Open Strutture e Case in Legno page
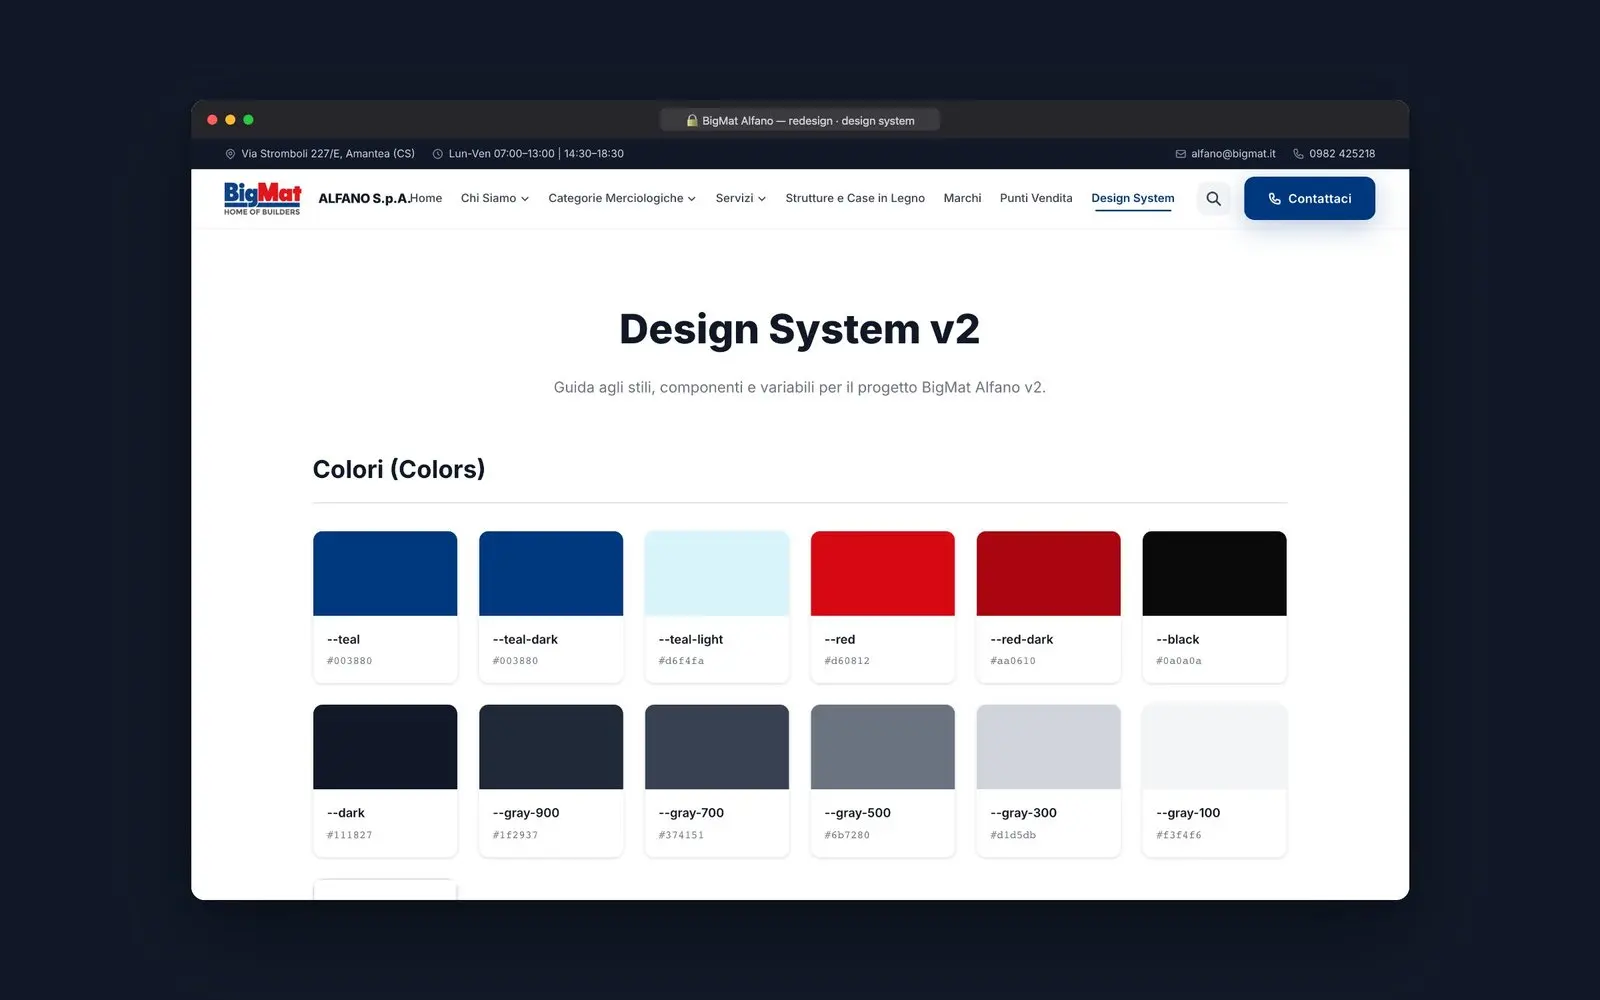Viewport: 1600px width, 1000px height. [x=855, y=198]
